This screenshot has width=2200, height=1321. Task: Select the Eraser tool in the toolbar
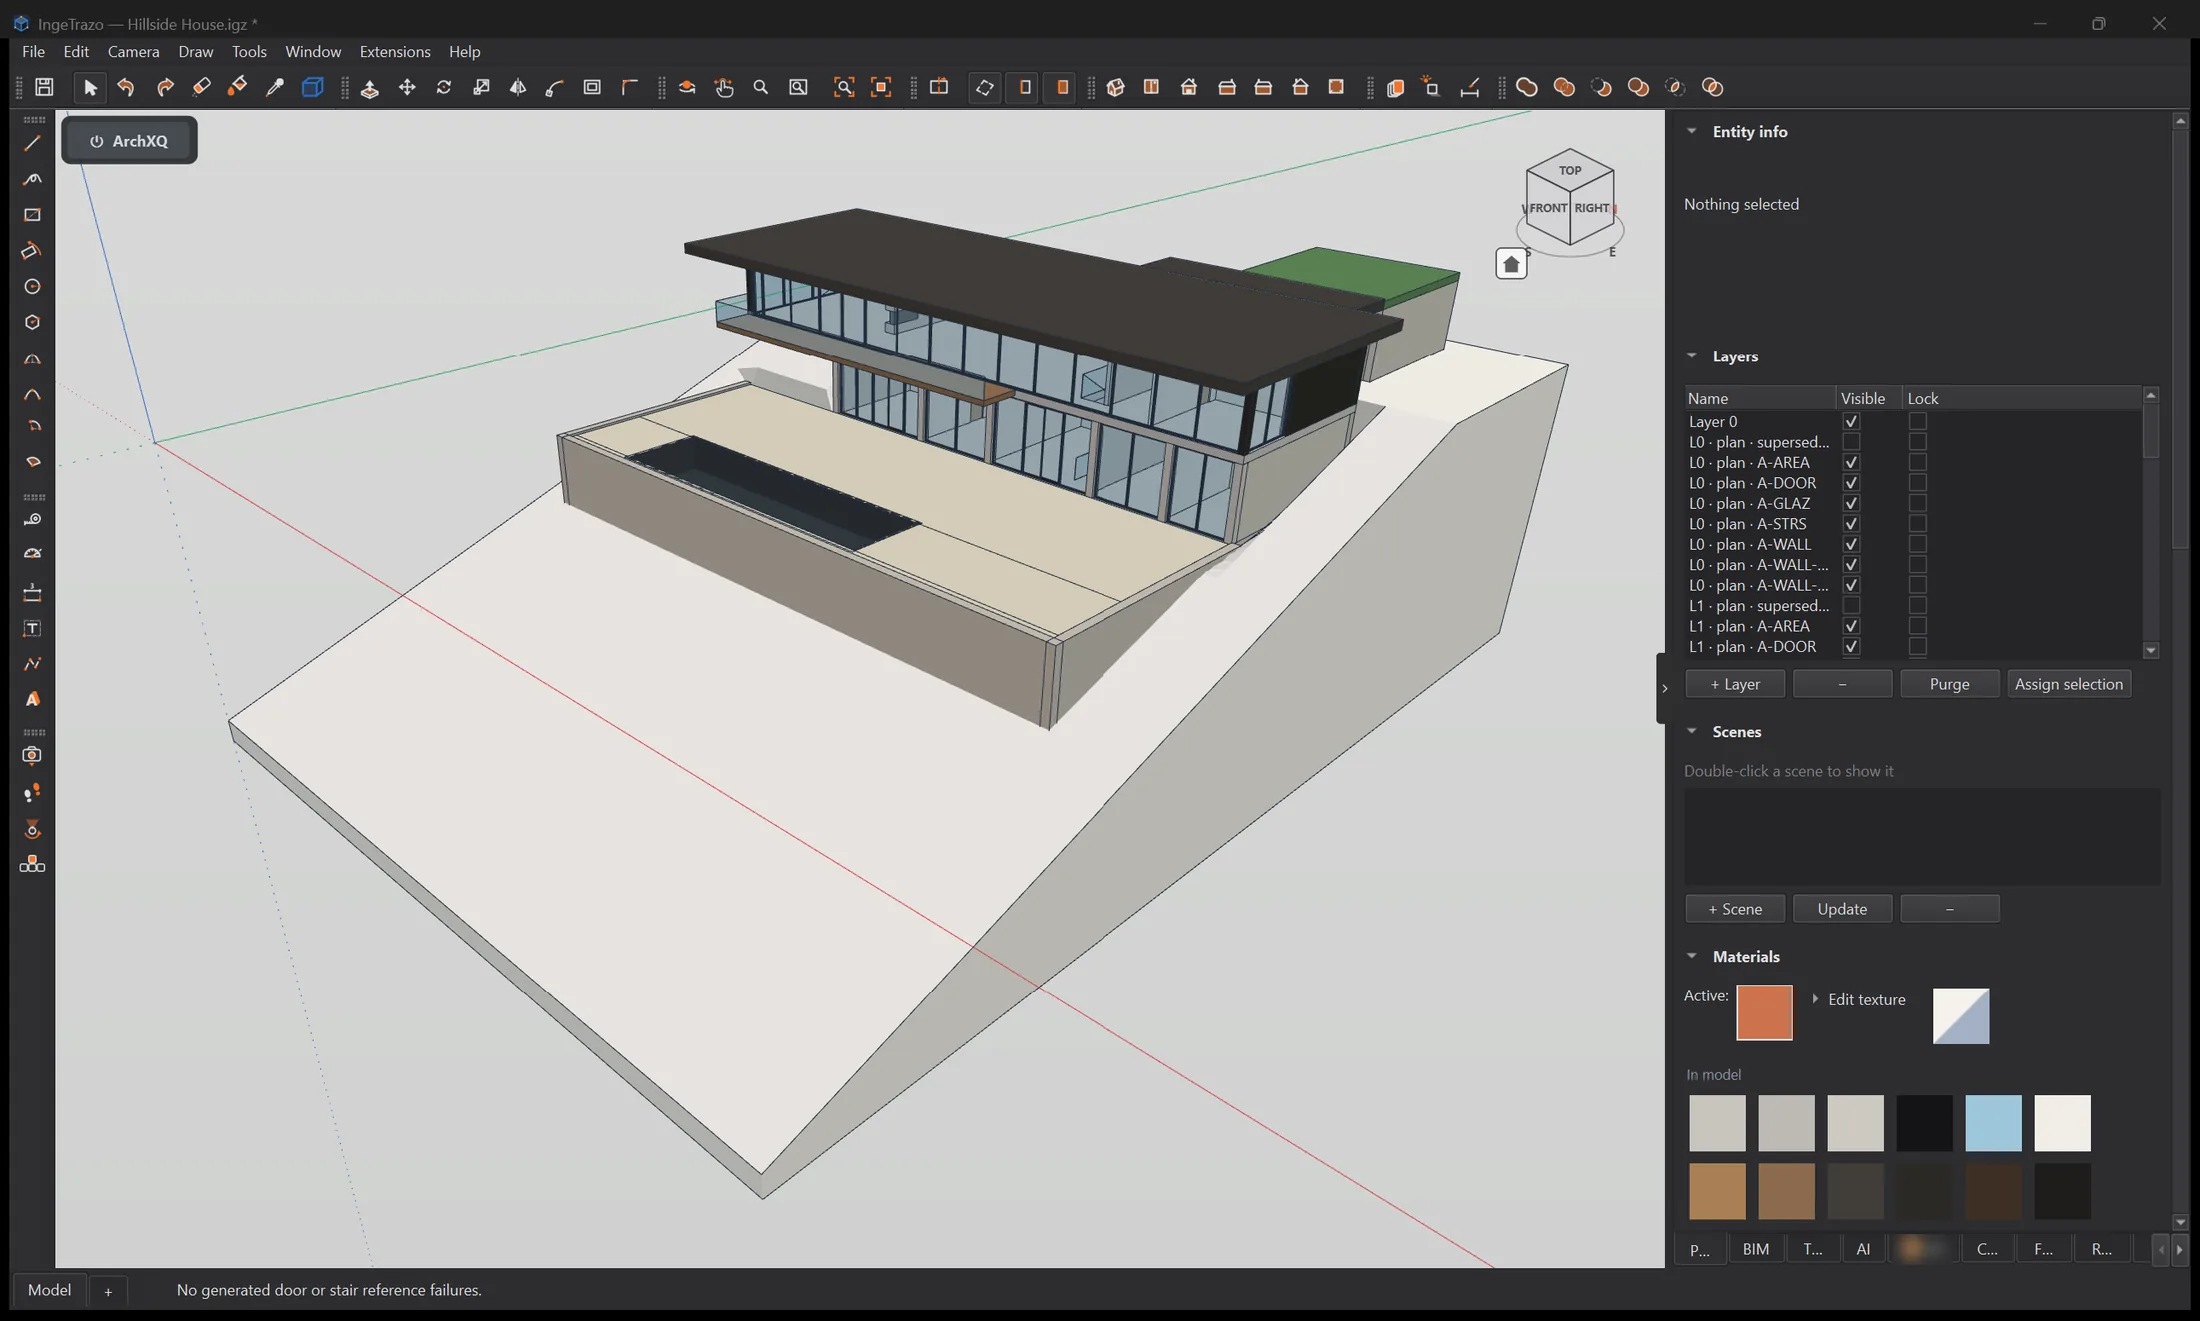(x=202, y=87)
